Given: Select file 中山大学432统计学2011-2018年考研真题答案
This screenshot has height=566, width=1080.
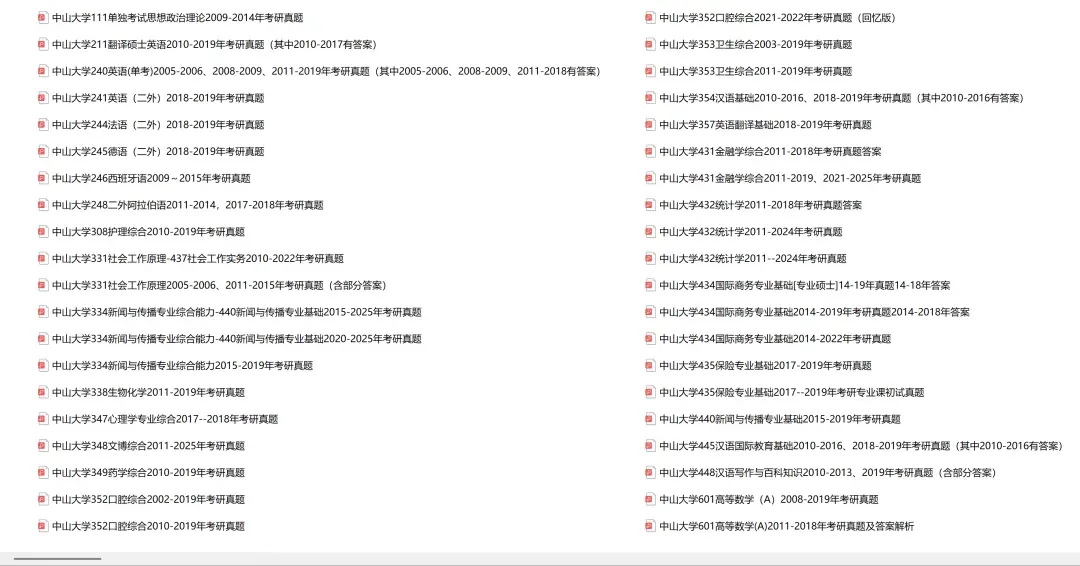Looking at the screenshot, I should 760,205.
